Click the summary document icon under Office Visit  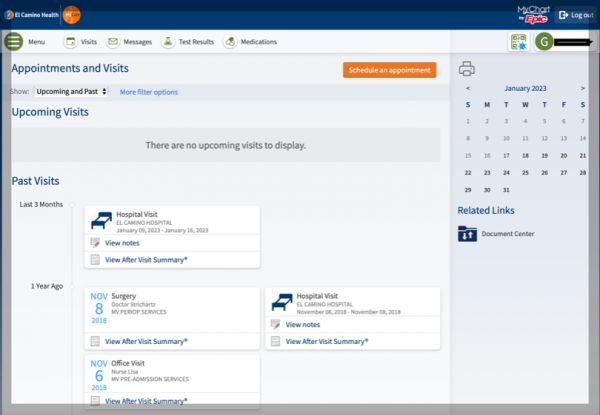point(95,401)
